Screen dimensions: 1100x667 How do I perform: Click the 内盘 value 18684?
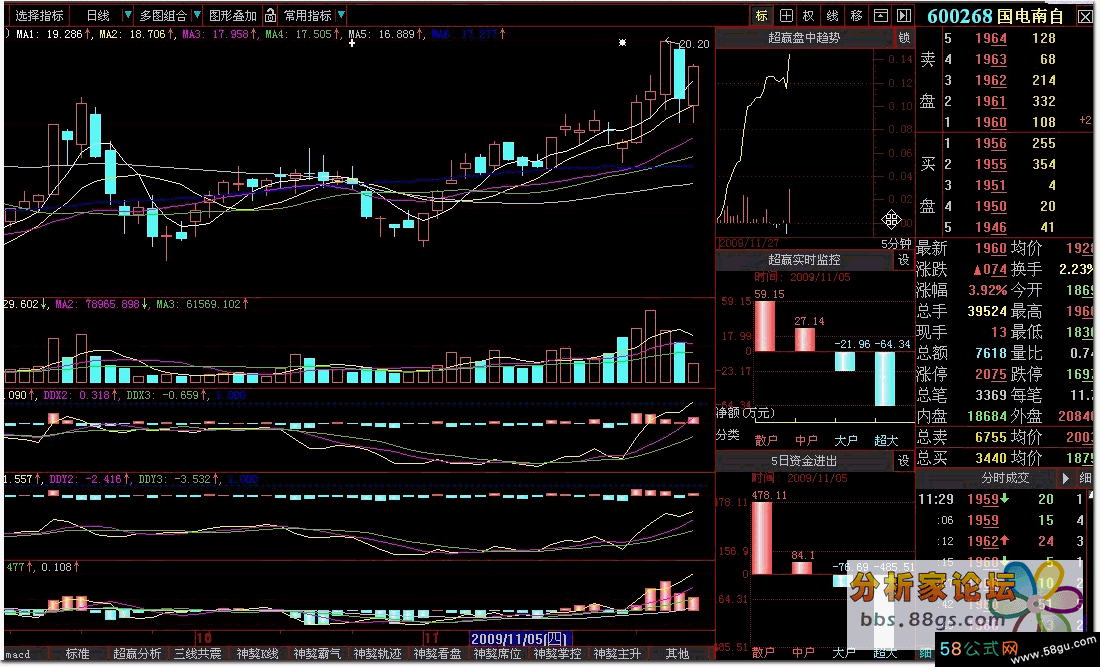click(987, 416)
